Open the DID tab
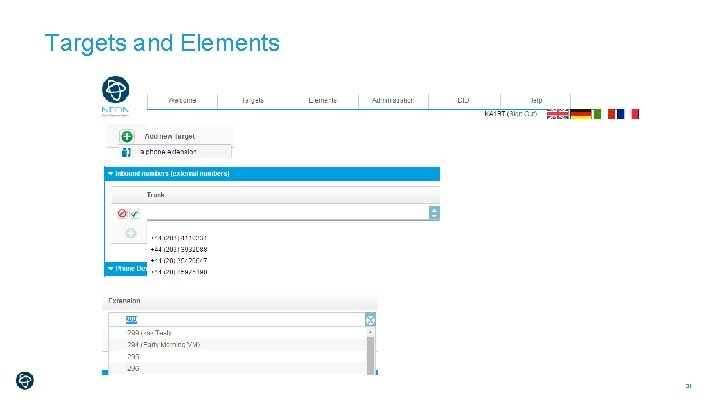The height and width of the screenshot is (405, 720). point(464,101)
